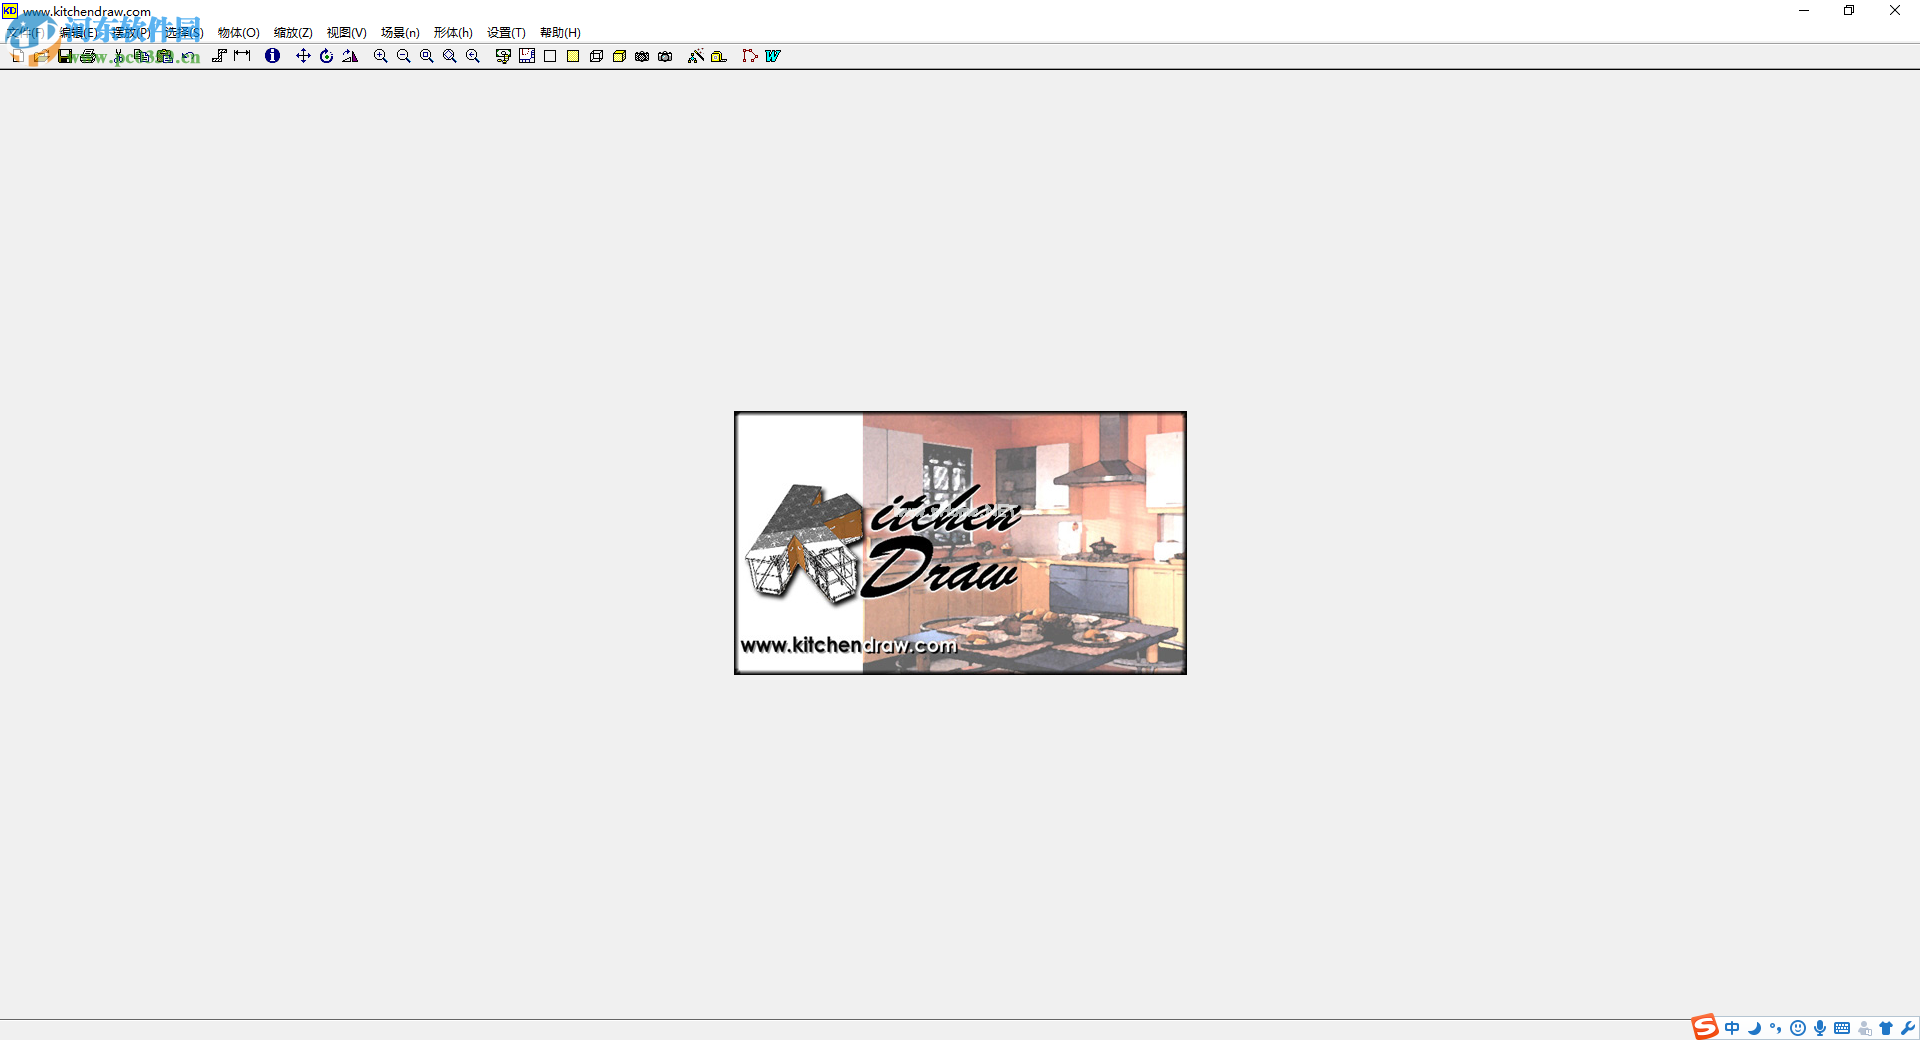Open the 缩放(Z) menu

tap(293, 33)
